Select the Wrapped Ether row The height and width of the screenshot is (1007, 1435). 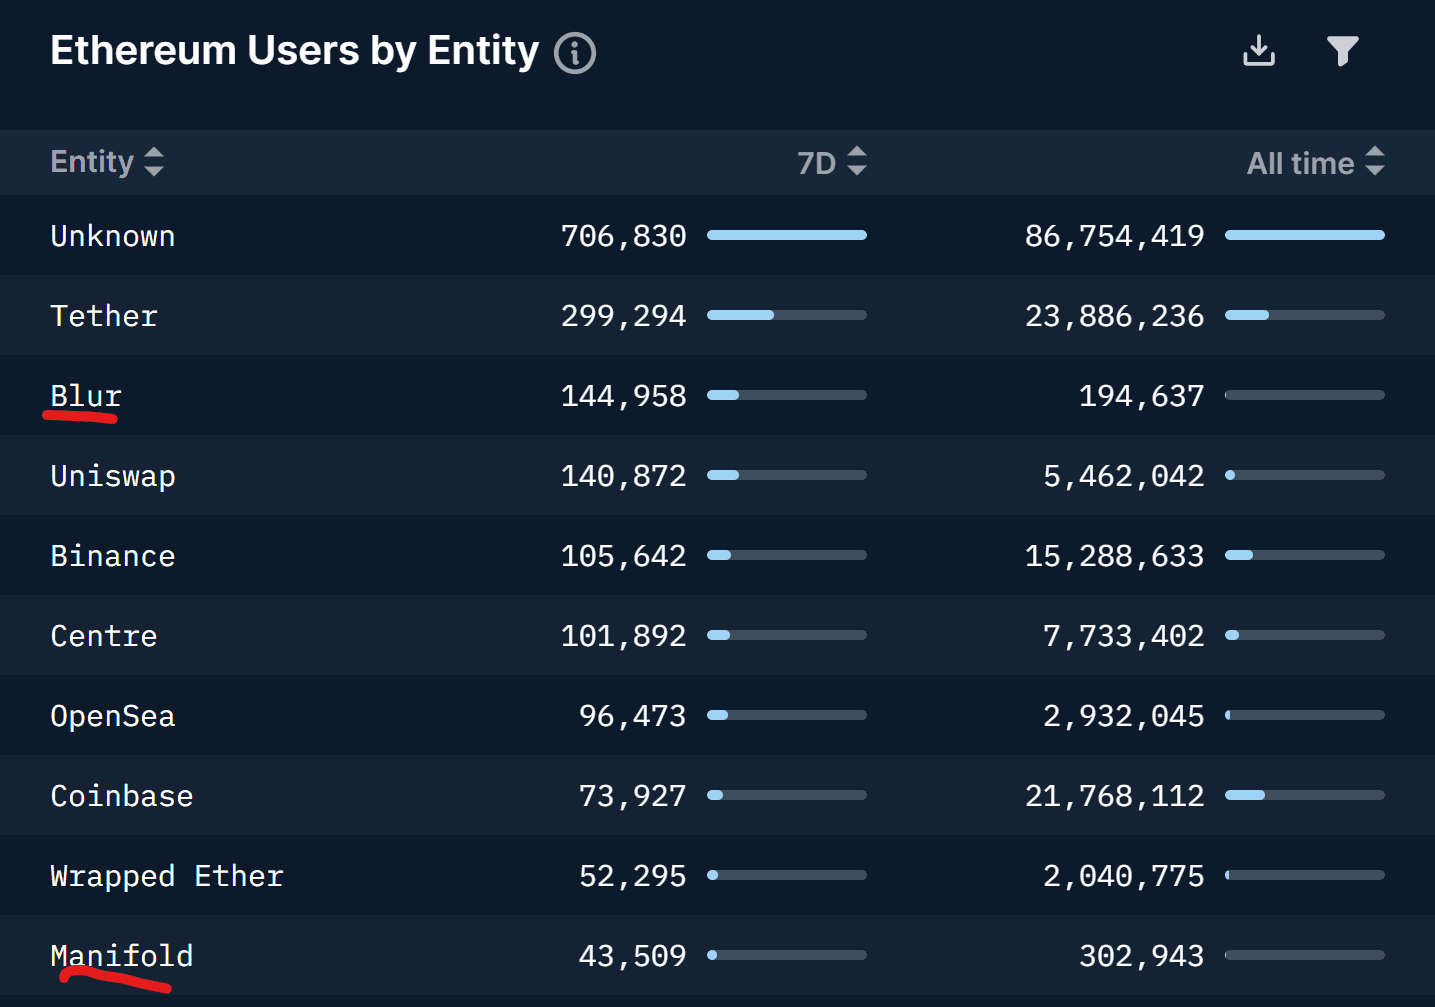pos(167,875)
